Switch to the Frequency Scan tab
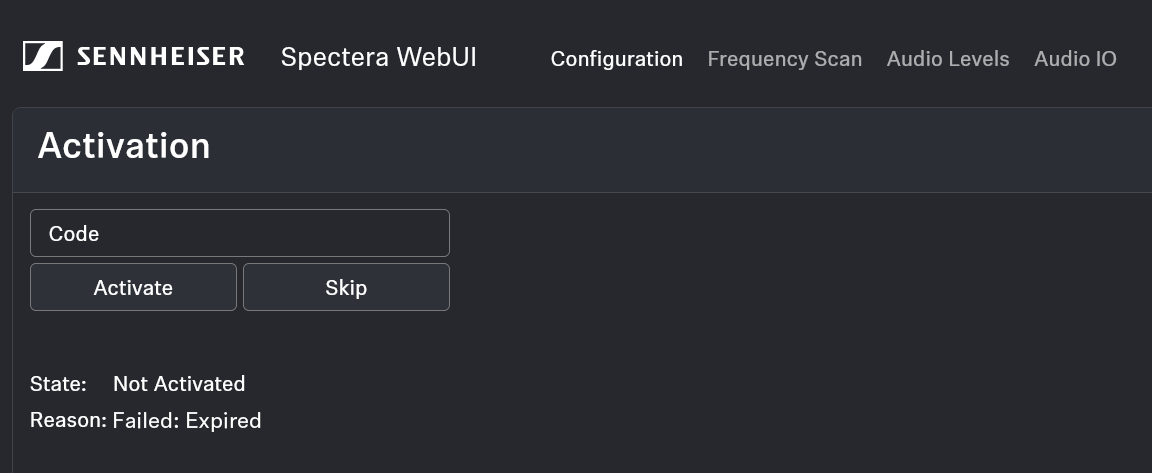This screenshot has height=473, width=1152. (784, 59)
